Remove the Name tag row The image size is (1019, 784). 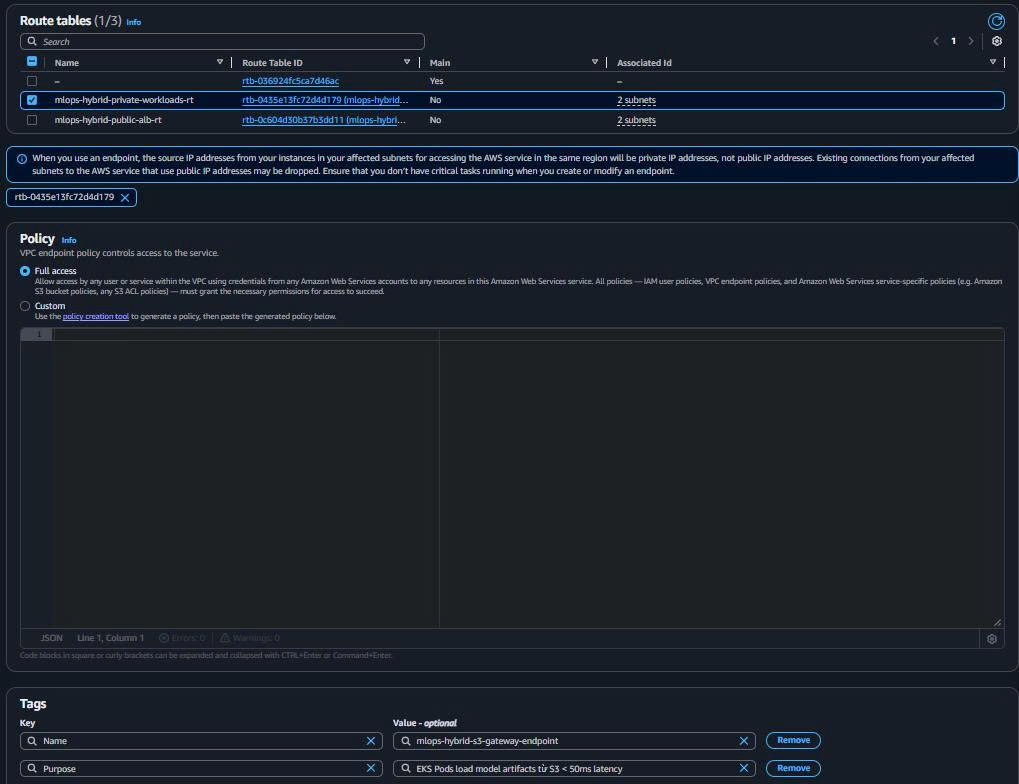click(x=792, y=740)
